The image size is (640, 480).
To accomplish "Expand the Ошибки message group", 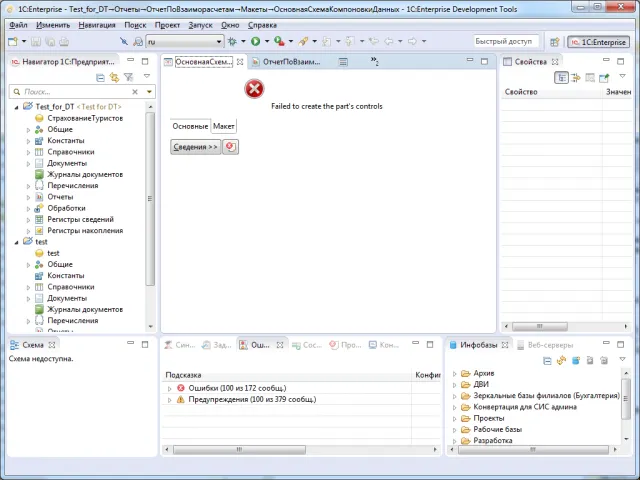I will click(x=169, y=388).
